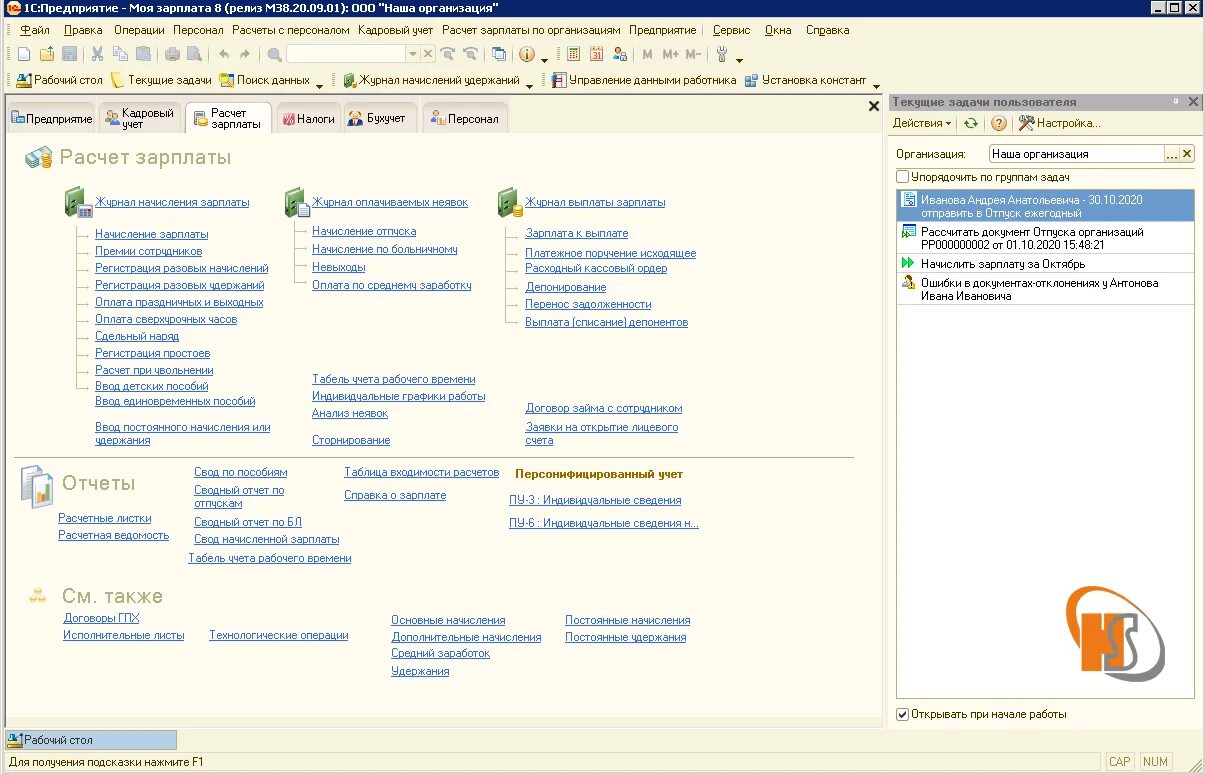Open the Организация selection ellipsis button

1172,154
